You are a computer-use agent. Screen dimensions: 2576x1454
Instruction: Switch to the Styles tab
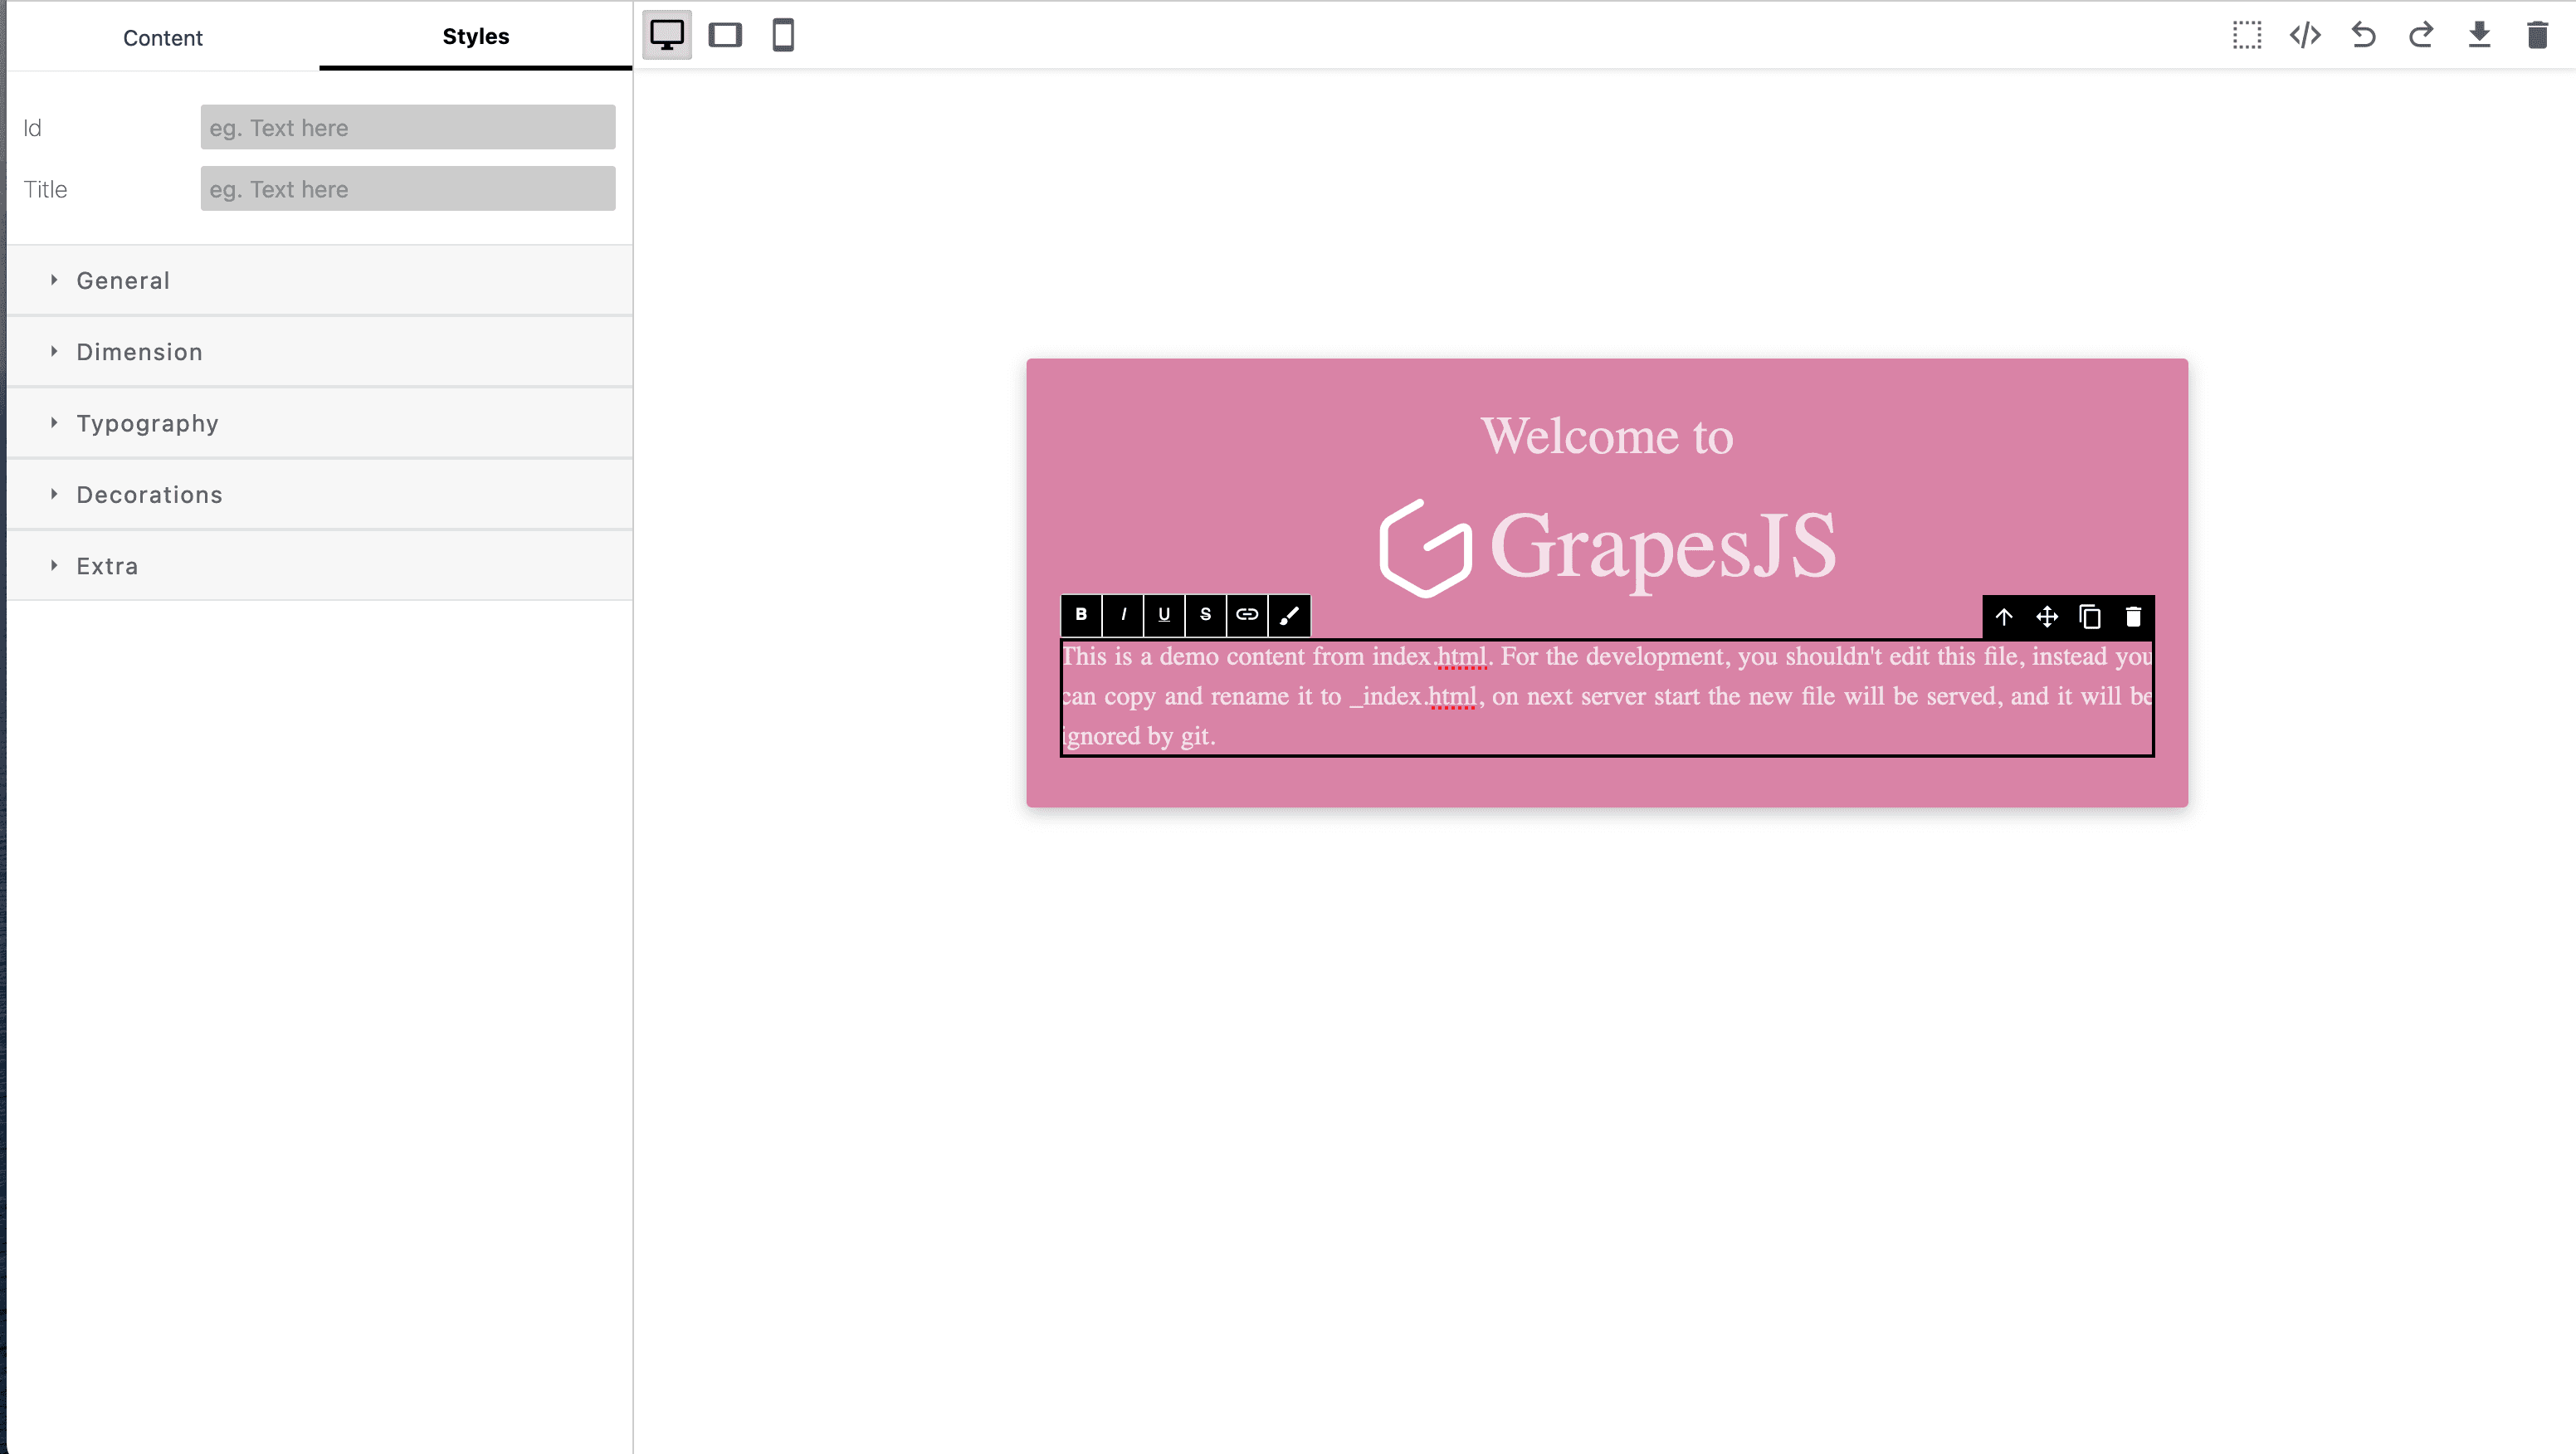[476, 37]
